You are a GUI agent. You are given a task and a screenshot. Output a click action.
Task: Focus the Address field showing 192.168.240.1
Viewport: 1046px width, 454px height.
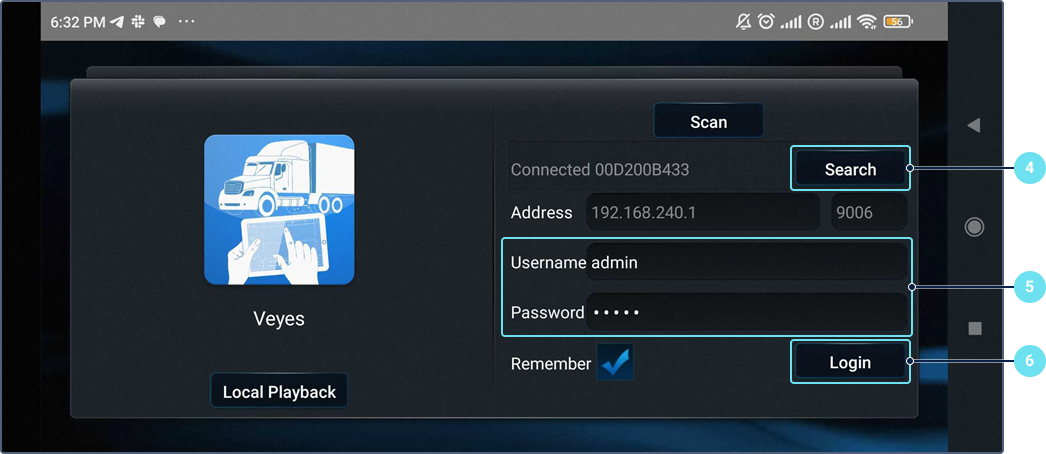click(702, 213)
